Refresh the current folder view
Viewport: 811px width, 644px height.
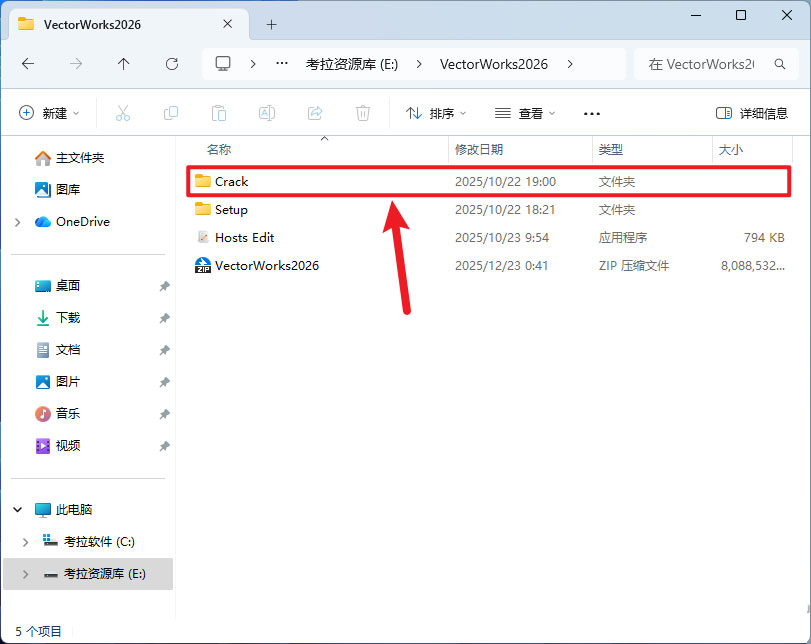(172, 64)
